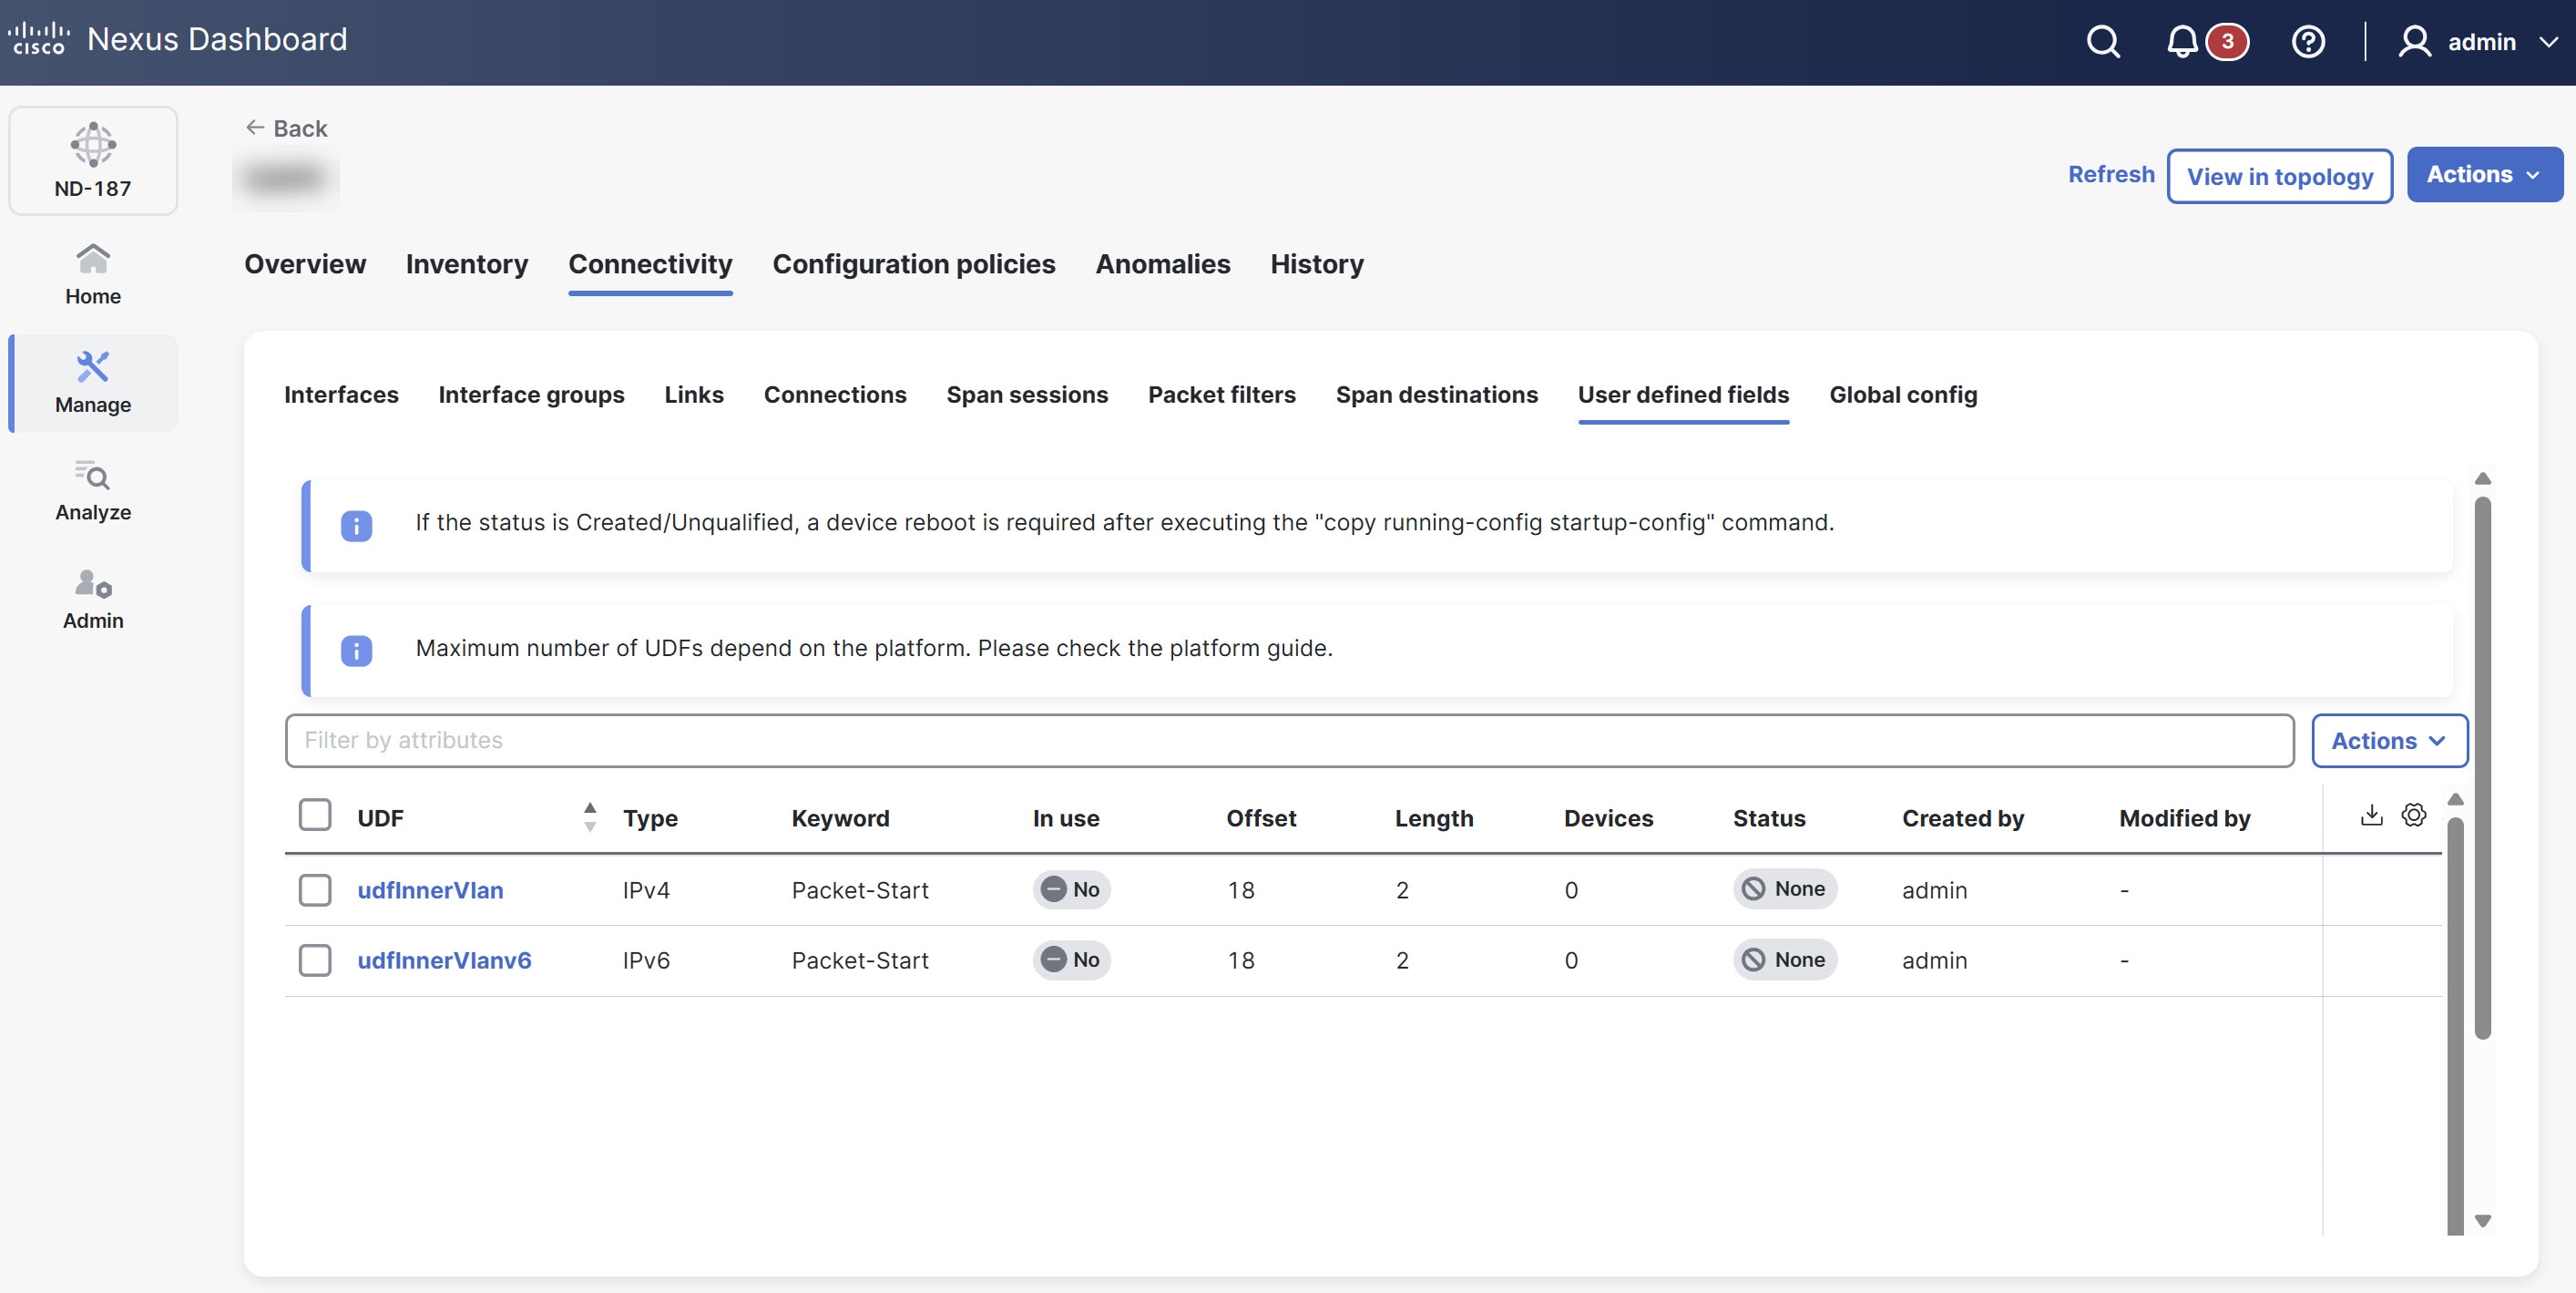Open the search icon in top bar
2576x1293 pixels.
2102,42
